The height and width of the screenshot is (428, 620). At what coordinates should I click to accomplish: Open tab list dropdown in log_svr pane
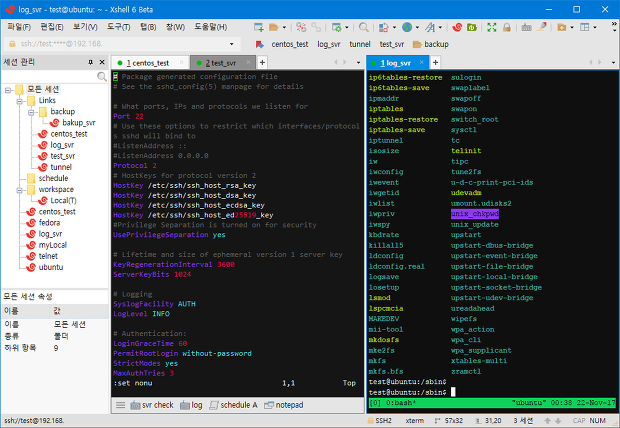[x=613, y=62]
